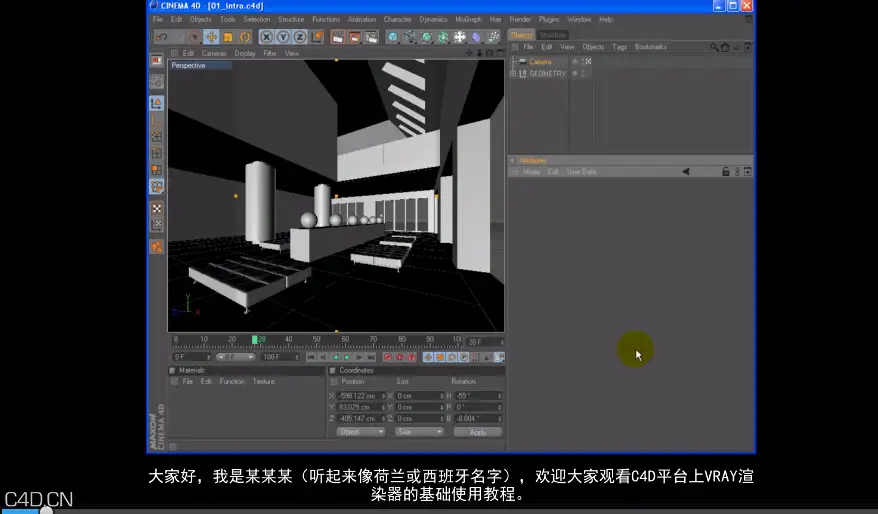The height and width of the screenshot is (514, 878).
Task: Choose the Live Selection arrow tool
Action: click(x=194, y=38)
